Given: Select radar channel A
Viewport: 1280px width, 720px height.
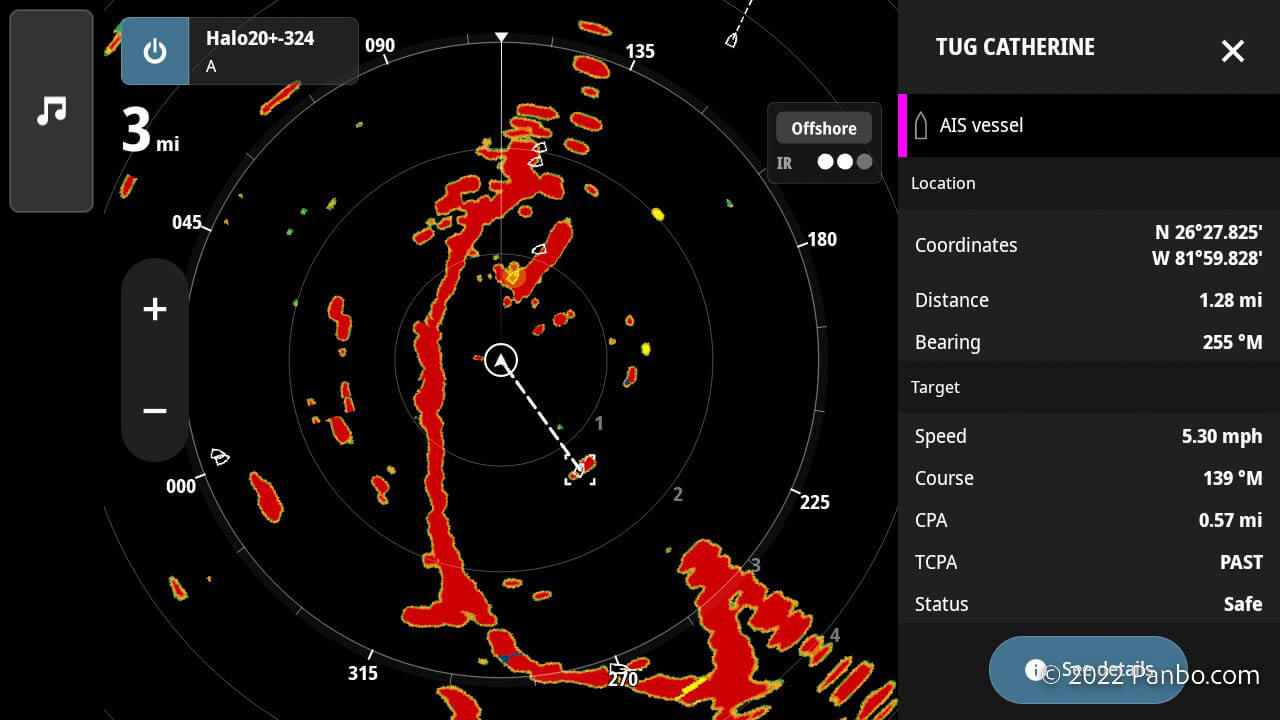Looking at the screenshot, I should [x=210, y=66].
